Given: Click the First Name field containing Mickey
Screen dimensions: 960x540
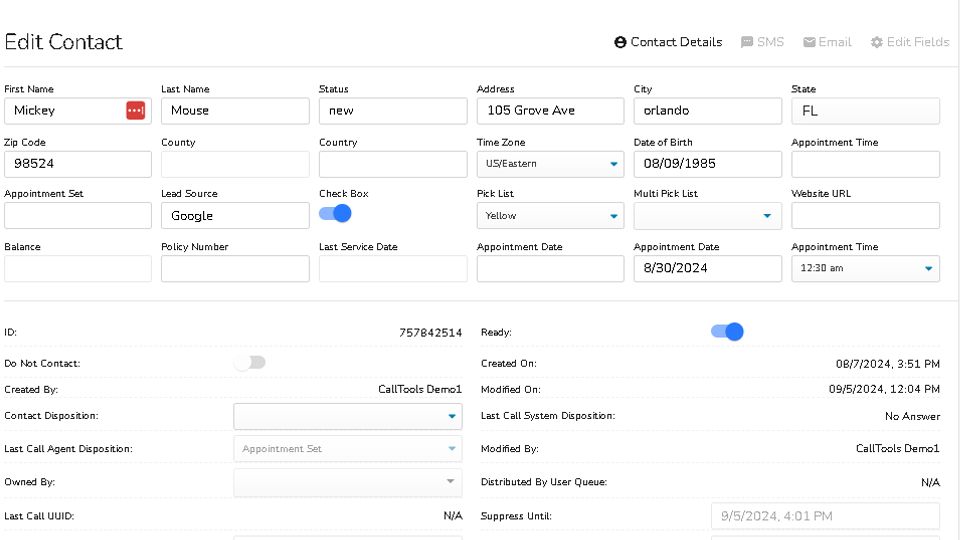Looking at the screenshot, I should tap(77, 111).
